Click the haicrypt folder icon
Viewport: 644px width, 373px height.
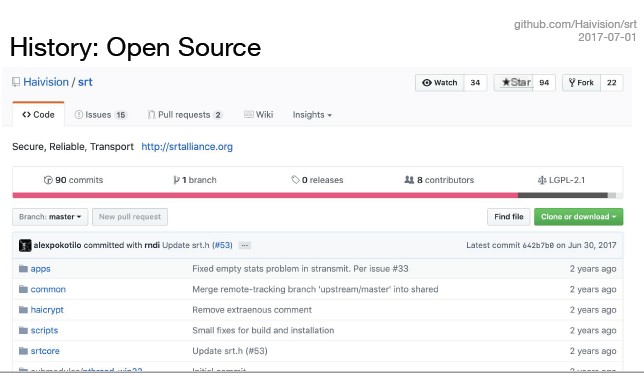(x=23, y=310)
